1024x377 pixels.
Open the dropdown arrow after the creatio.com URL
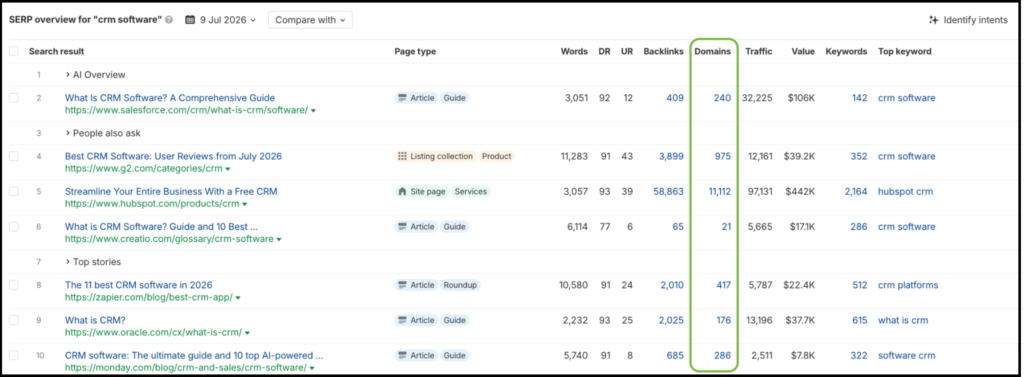tap(279, 240)
